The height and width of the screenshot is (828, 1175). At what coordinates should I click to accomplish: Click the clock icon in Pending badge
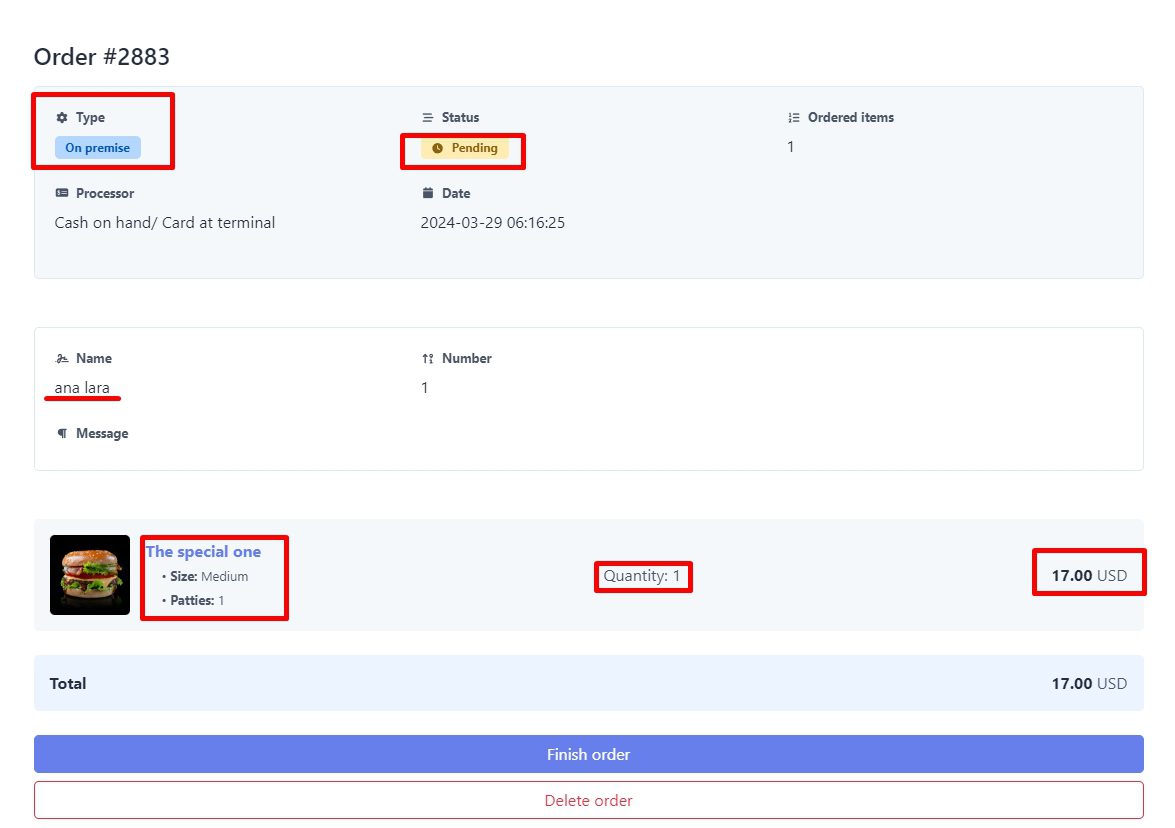437,148
